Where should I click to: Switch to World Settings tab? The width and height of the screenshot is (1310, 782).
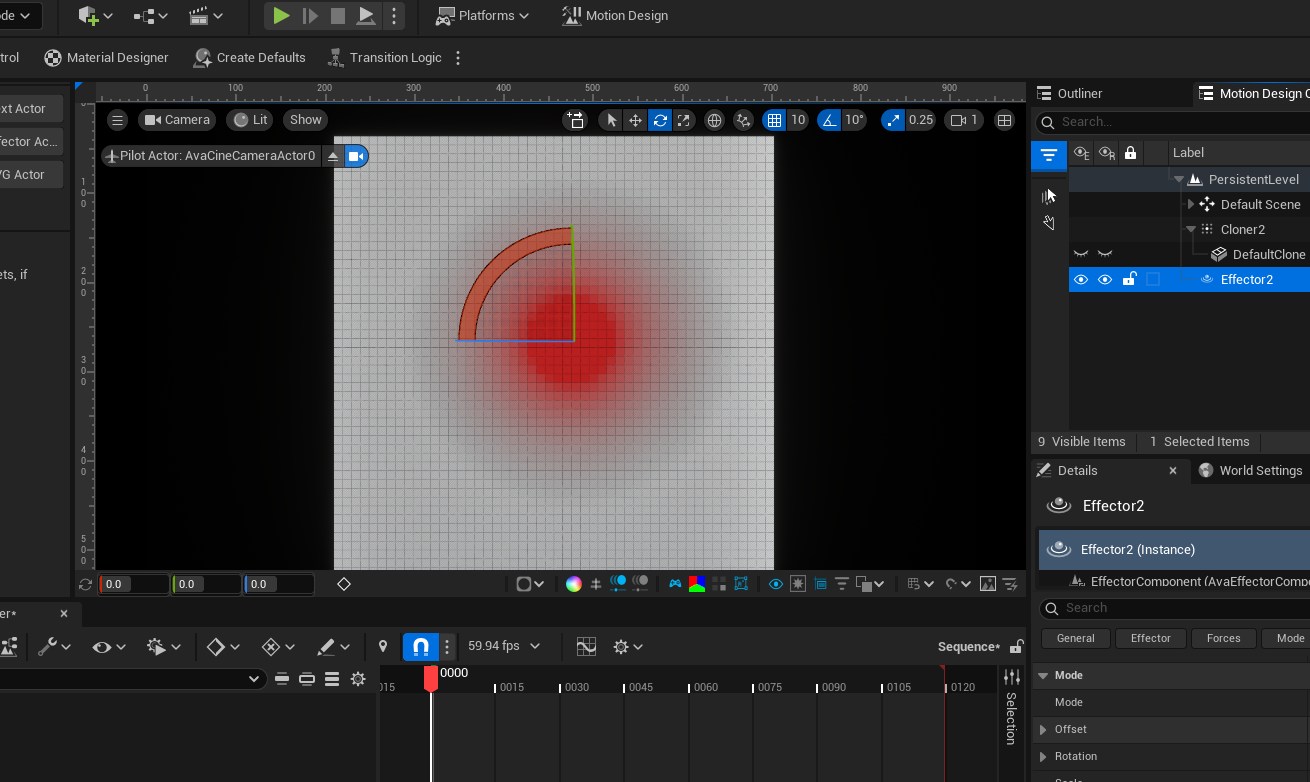pyautogui.click(x=1250, y=470)
